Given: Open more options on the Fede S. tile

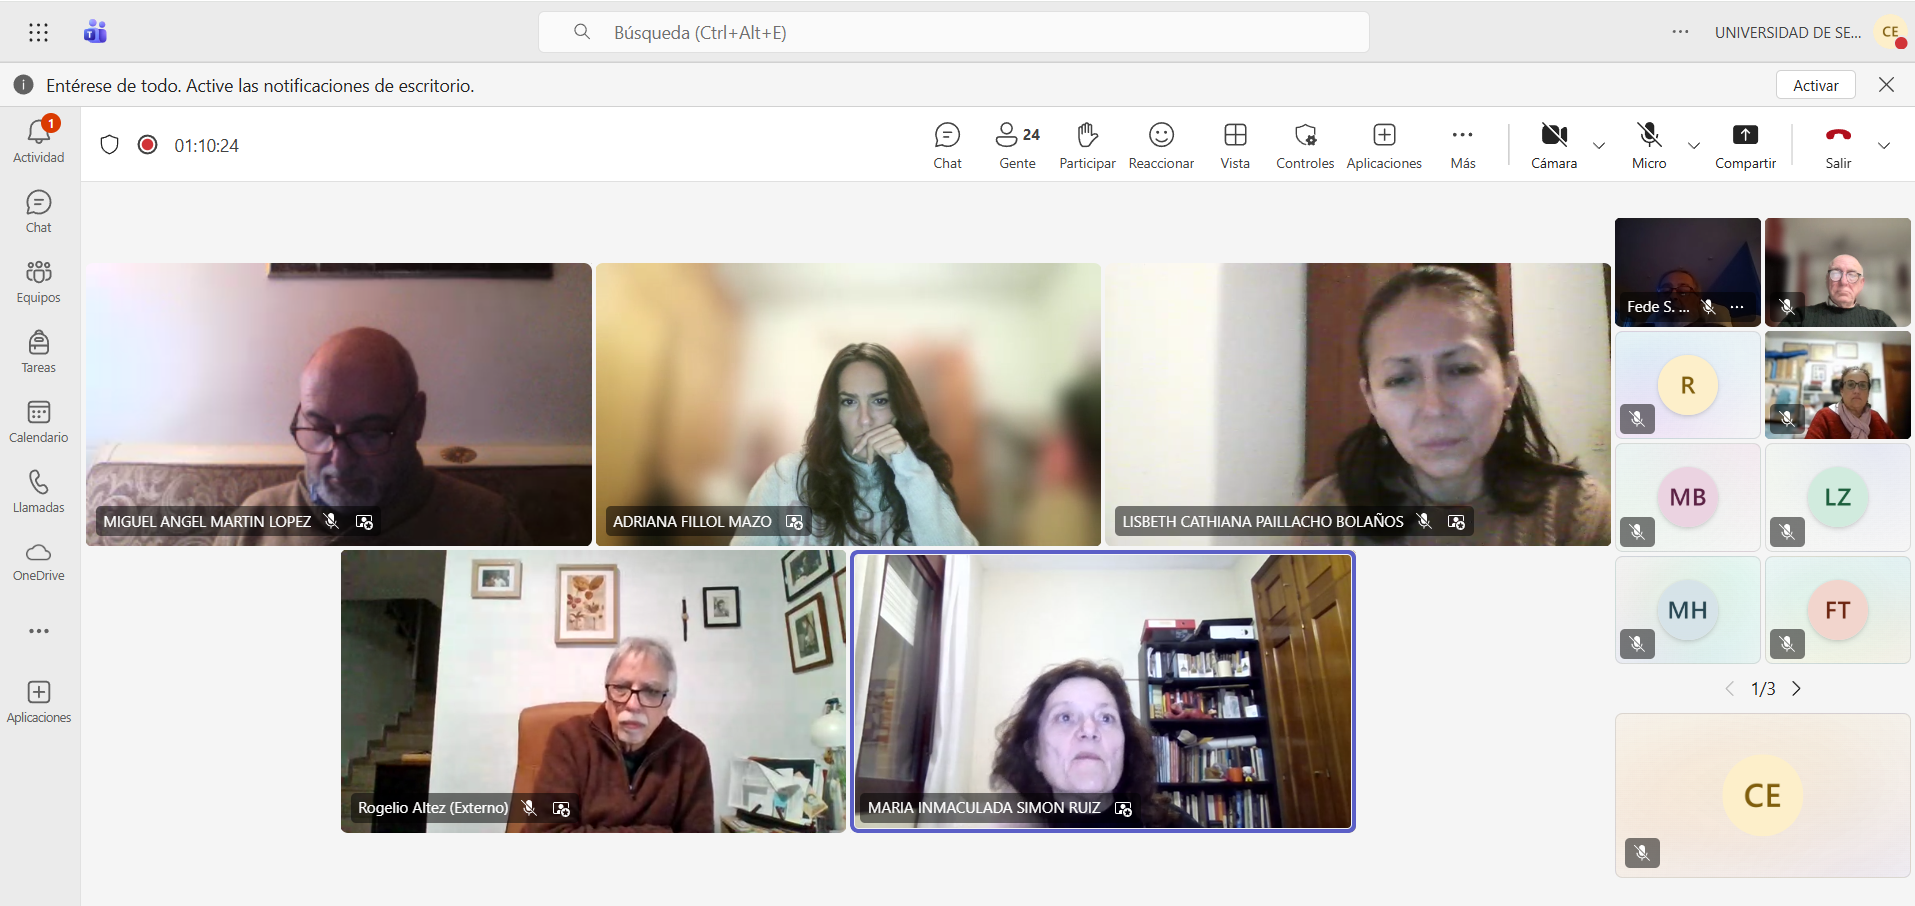Looking at the screenshot, I should pyautogui.click(x=1737, y=307).
